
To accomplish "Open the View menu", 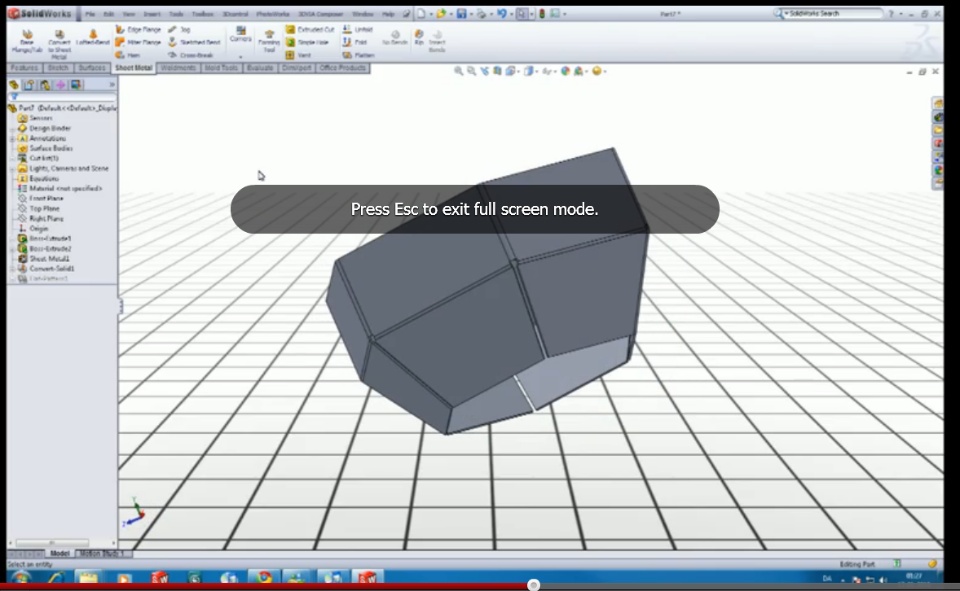I will coord(129,13).
